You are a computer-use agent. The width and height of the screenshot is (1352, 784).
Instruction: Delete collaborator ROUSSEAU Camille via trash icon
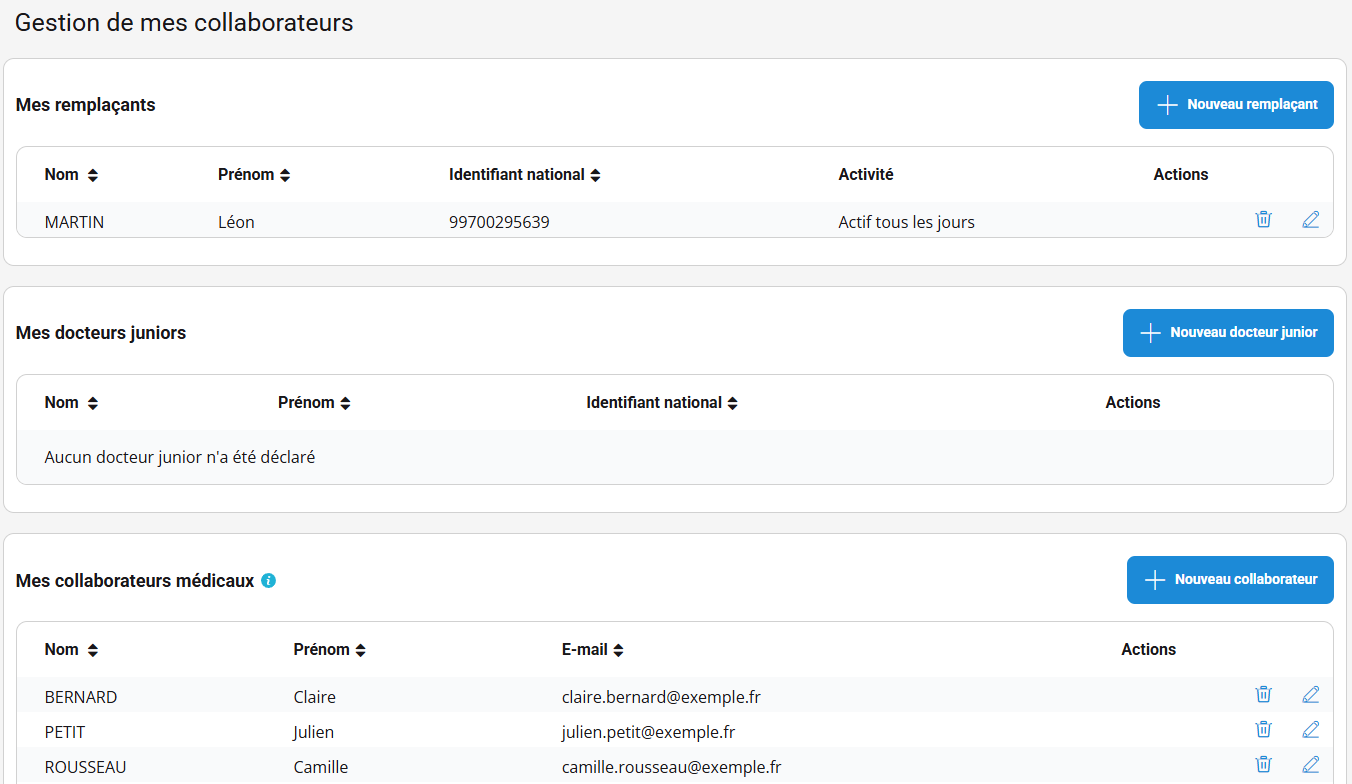point(1263,764)
